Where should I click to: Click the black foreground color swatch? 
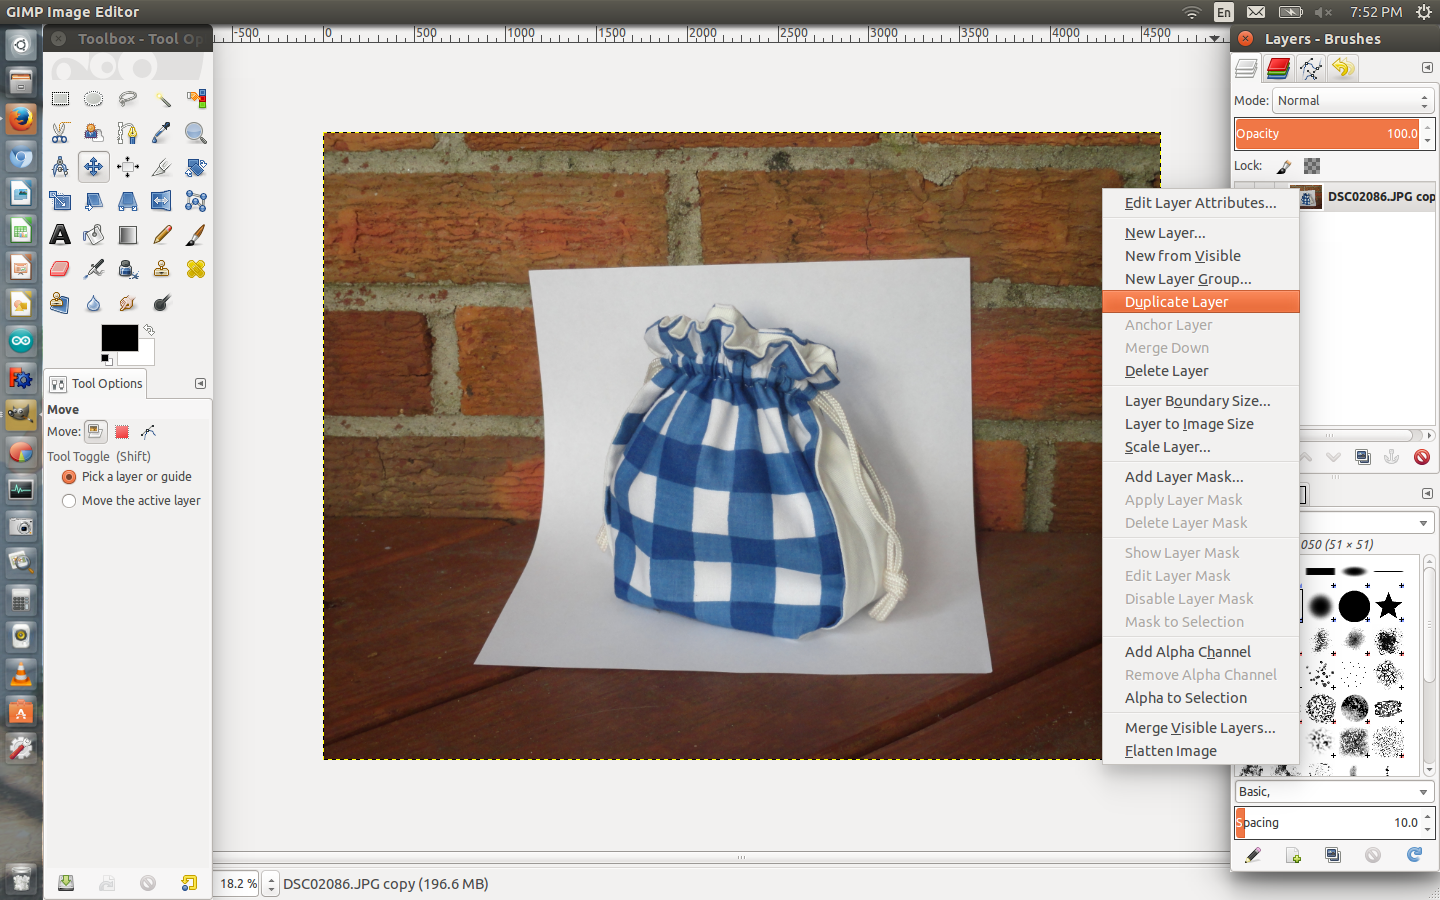119,338
